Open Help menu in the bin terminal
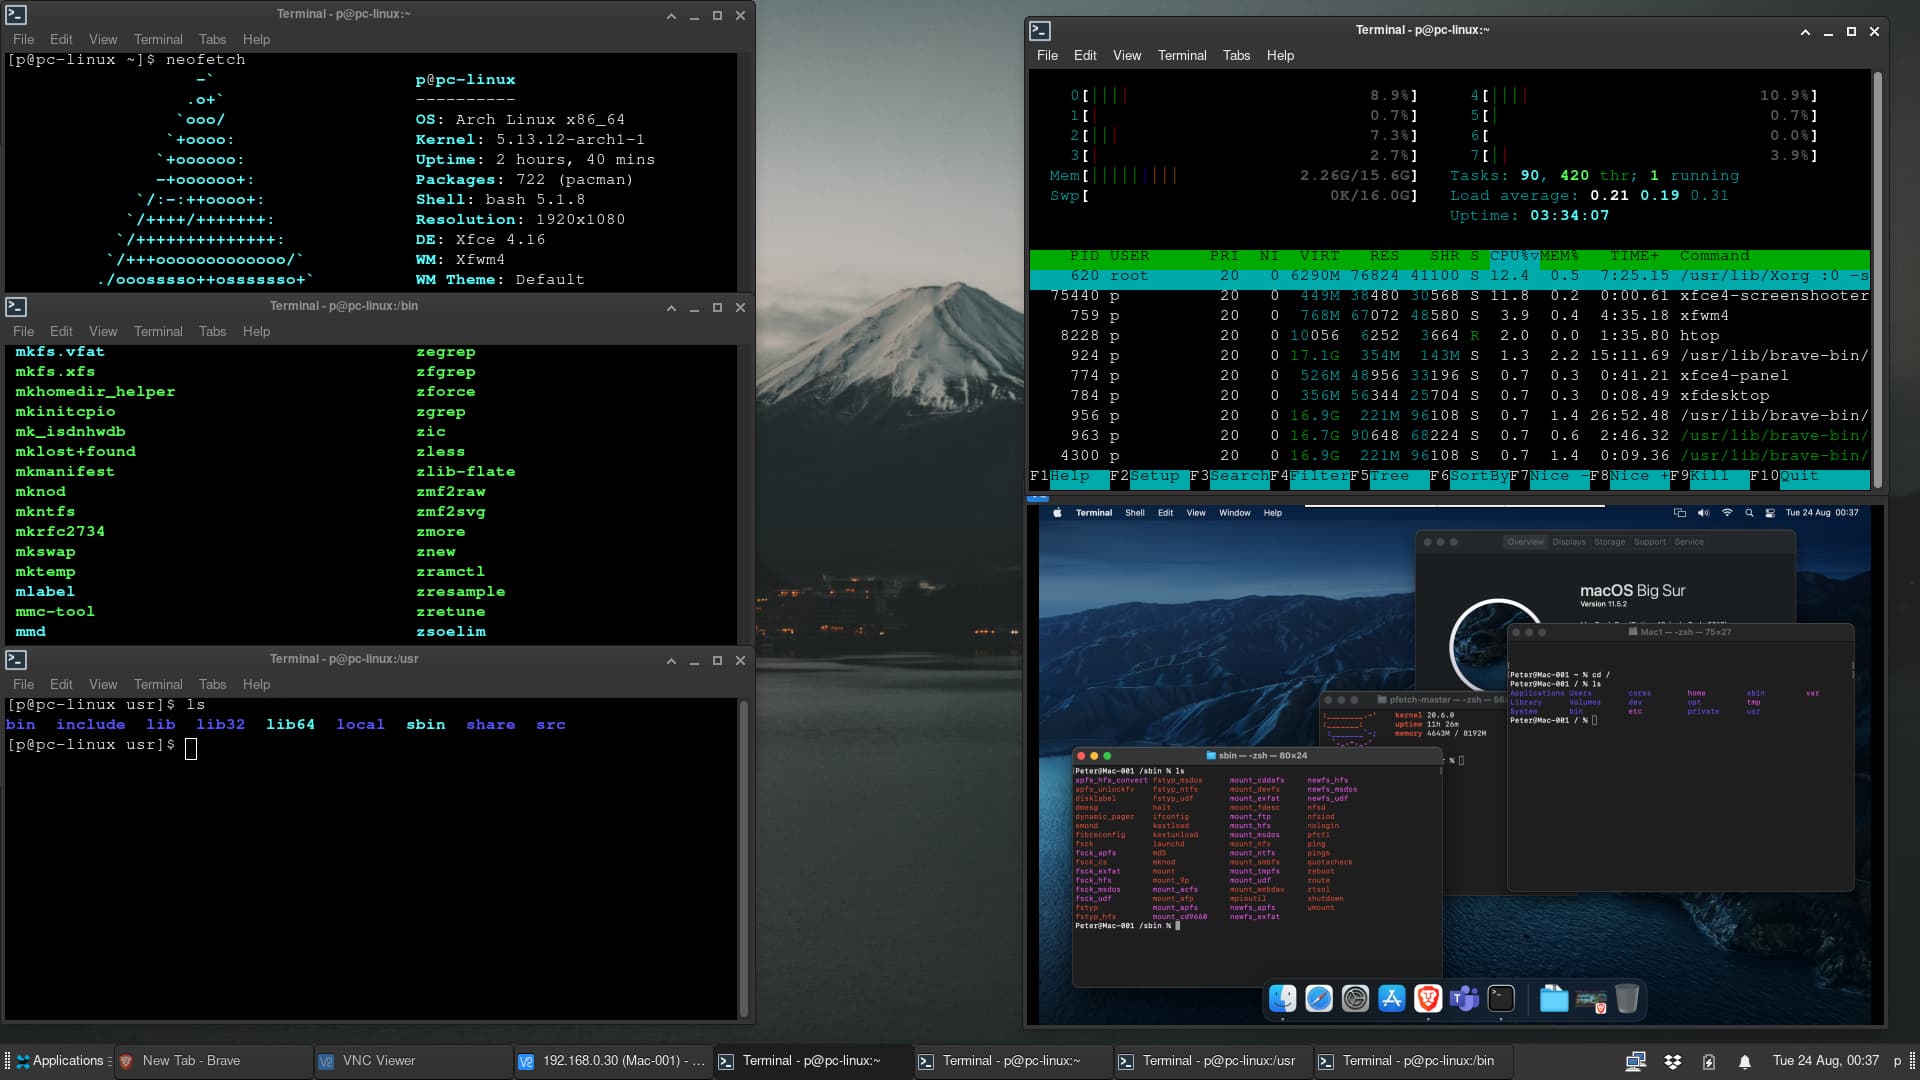The width and height of the screenshot is (1920, 1080). coord(256,332)
